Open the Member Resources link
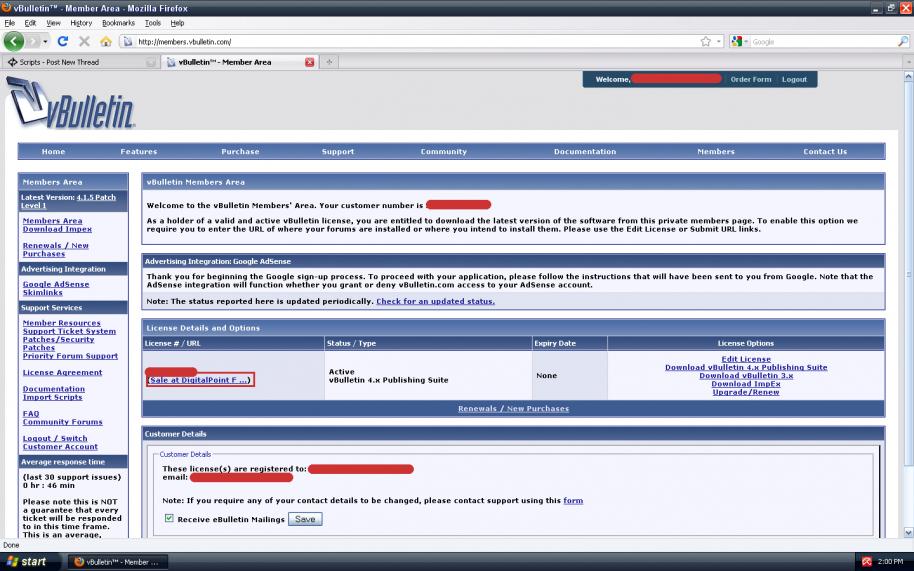The height and width of the screenshot is (571, 914). pos(61,323)
